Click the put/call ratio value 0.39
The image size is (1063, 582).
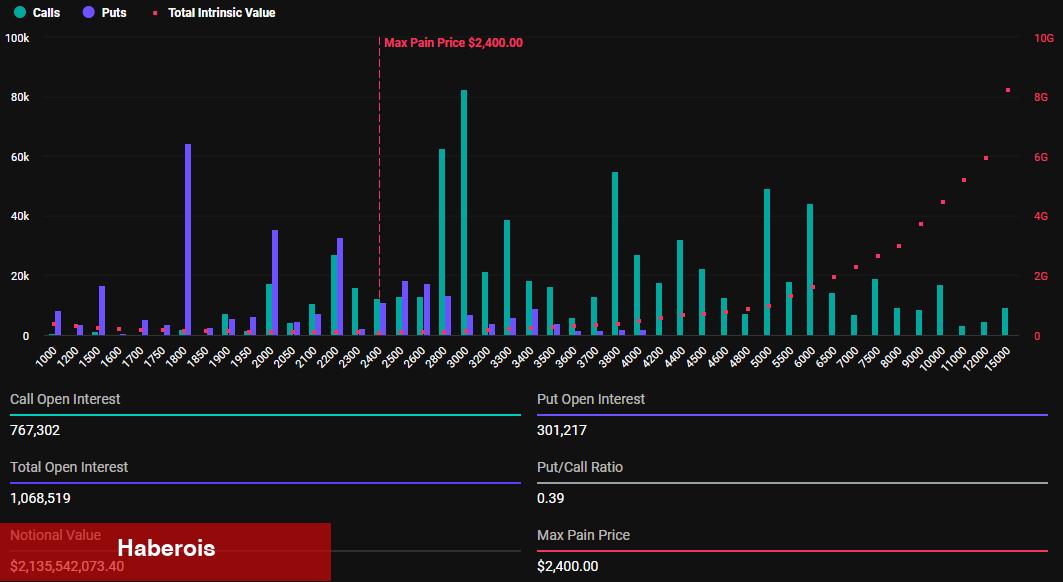550,498
